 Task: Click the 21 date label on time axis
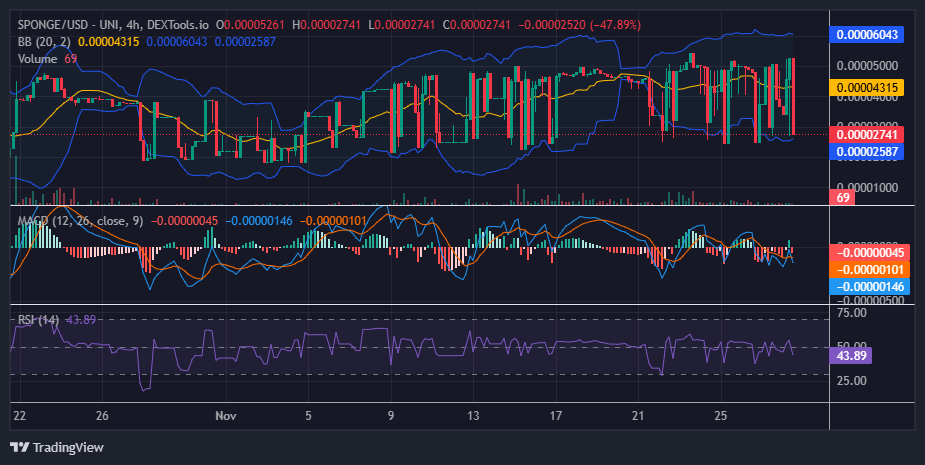click(x=638, y=415)
